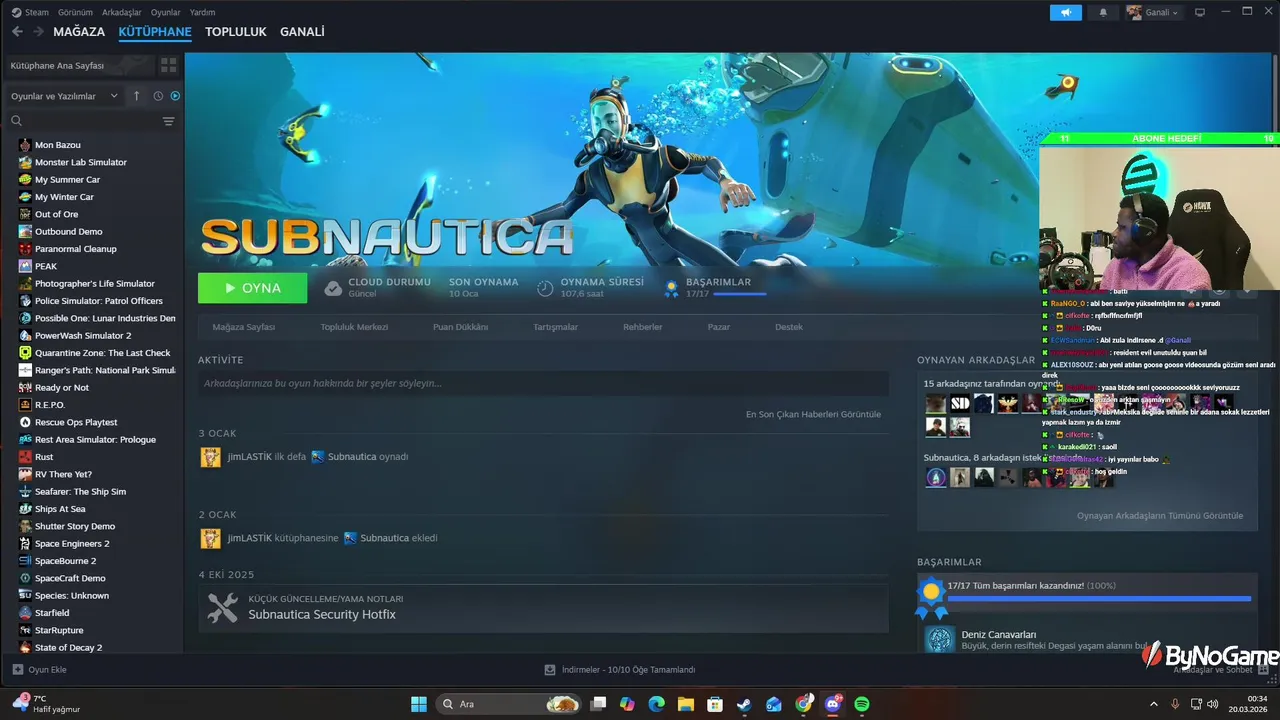This screenshot has height=720, width=1280.
Task: Open the Arkadaşlar menu
Action: [x=122, y=12]
